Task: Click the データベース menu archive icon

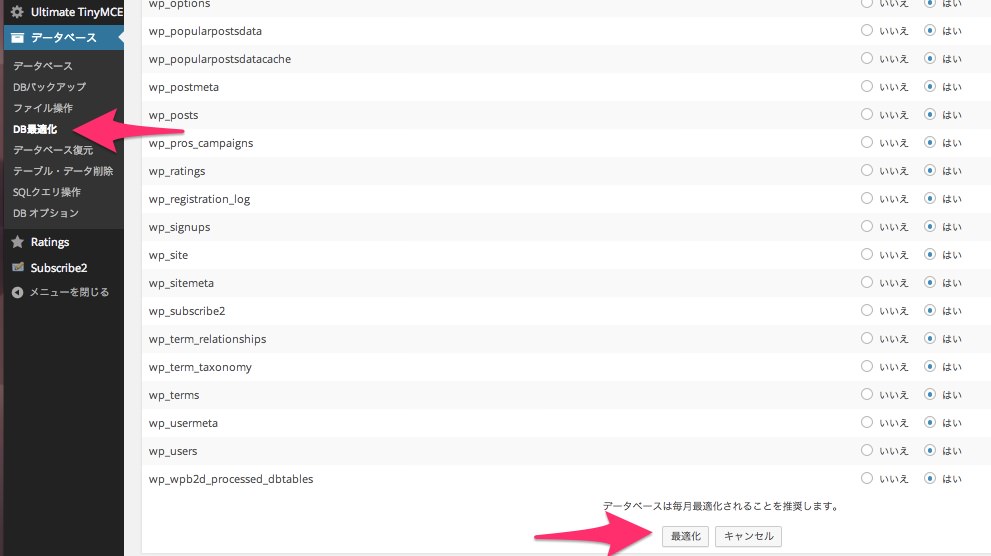Action: click(x=18, y=38)
